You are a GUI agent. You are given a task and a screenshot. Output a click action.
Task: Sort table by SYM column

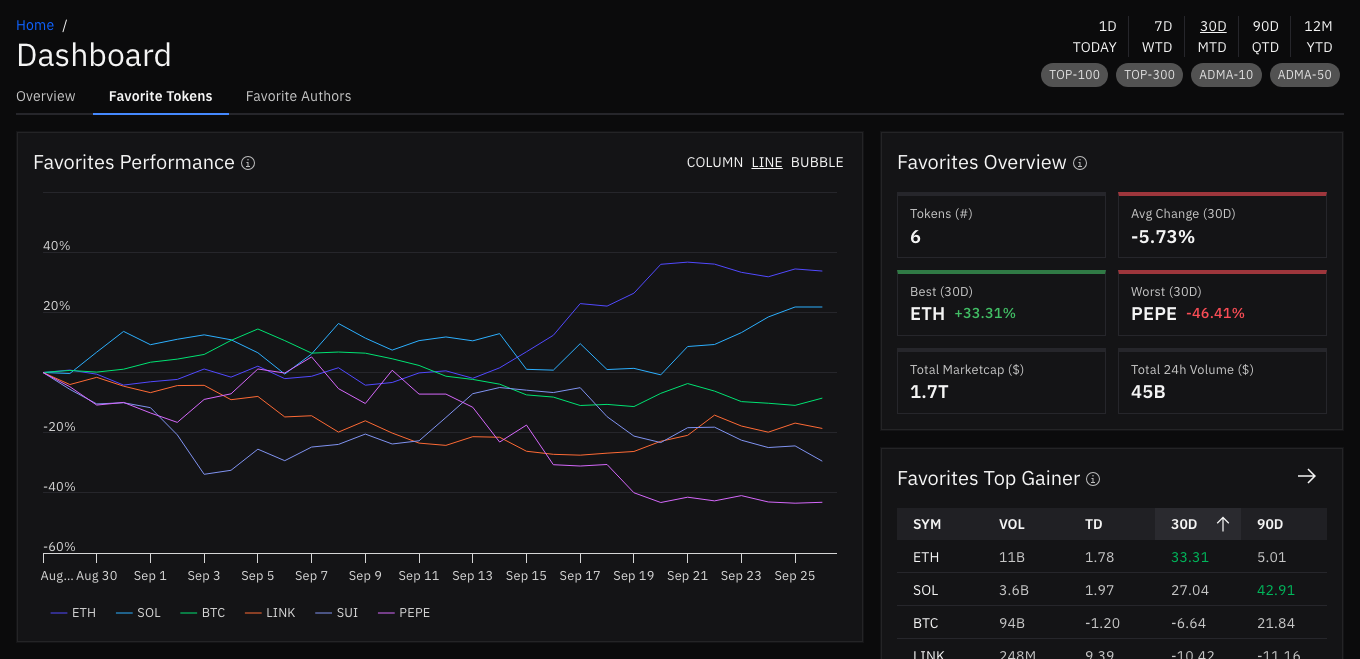click(927, 524)
